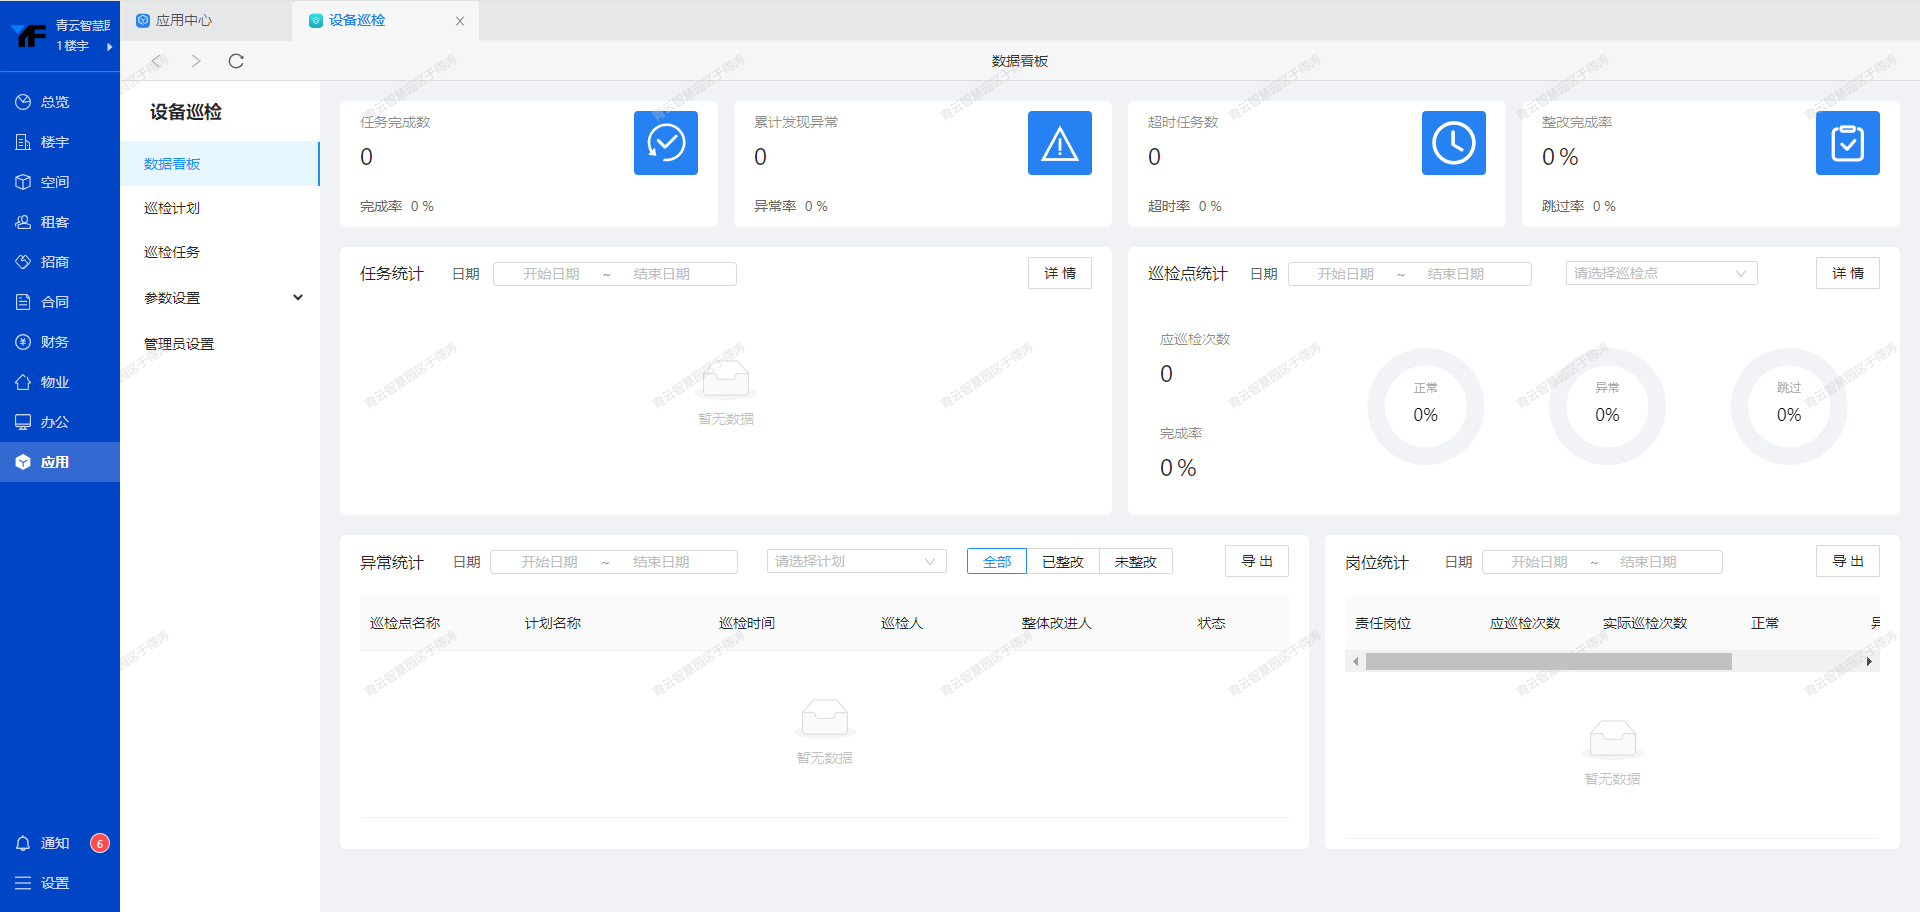Open the 请选择巡检点 dropdown
The height and width of the screenshot is (912, 1920).
tap(1660, 273)
